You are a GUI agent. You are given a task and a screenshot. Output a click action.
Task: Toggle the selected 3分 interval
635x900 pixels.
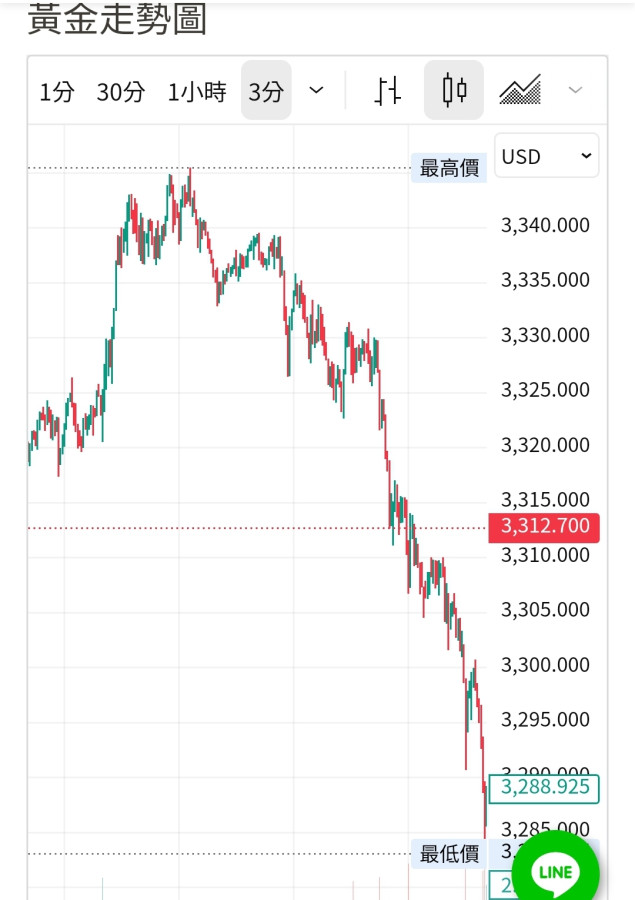click(266, 92)
